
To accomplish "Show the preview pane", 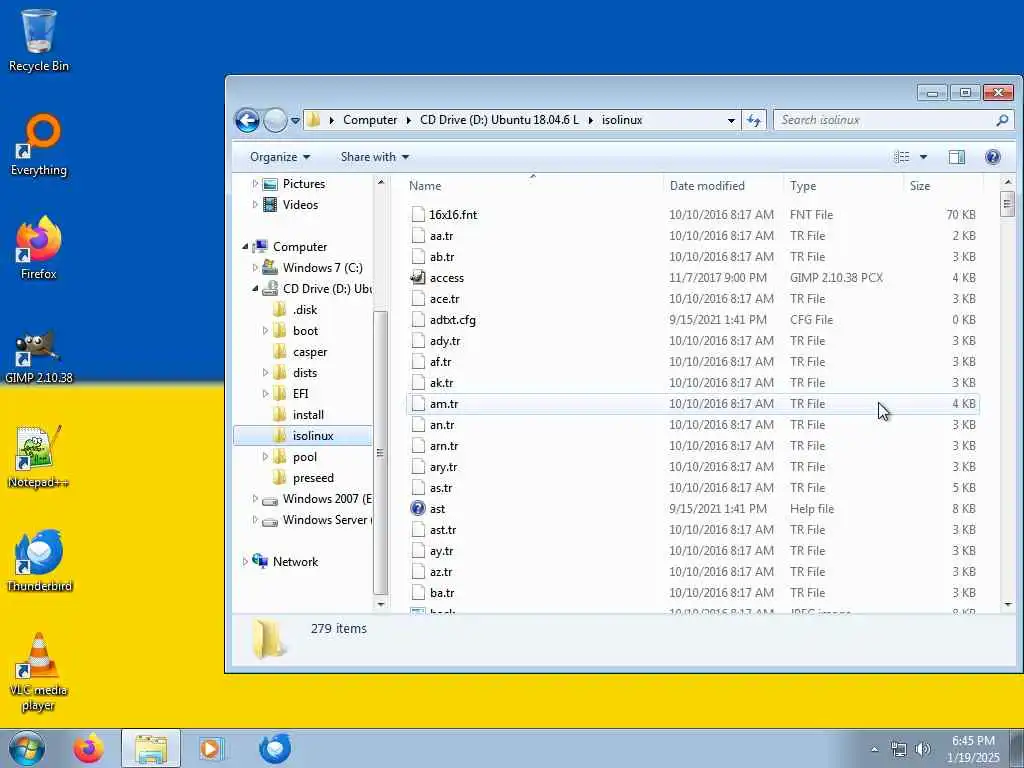I will coord(957,157).
